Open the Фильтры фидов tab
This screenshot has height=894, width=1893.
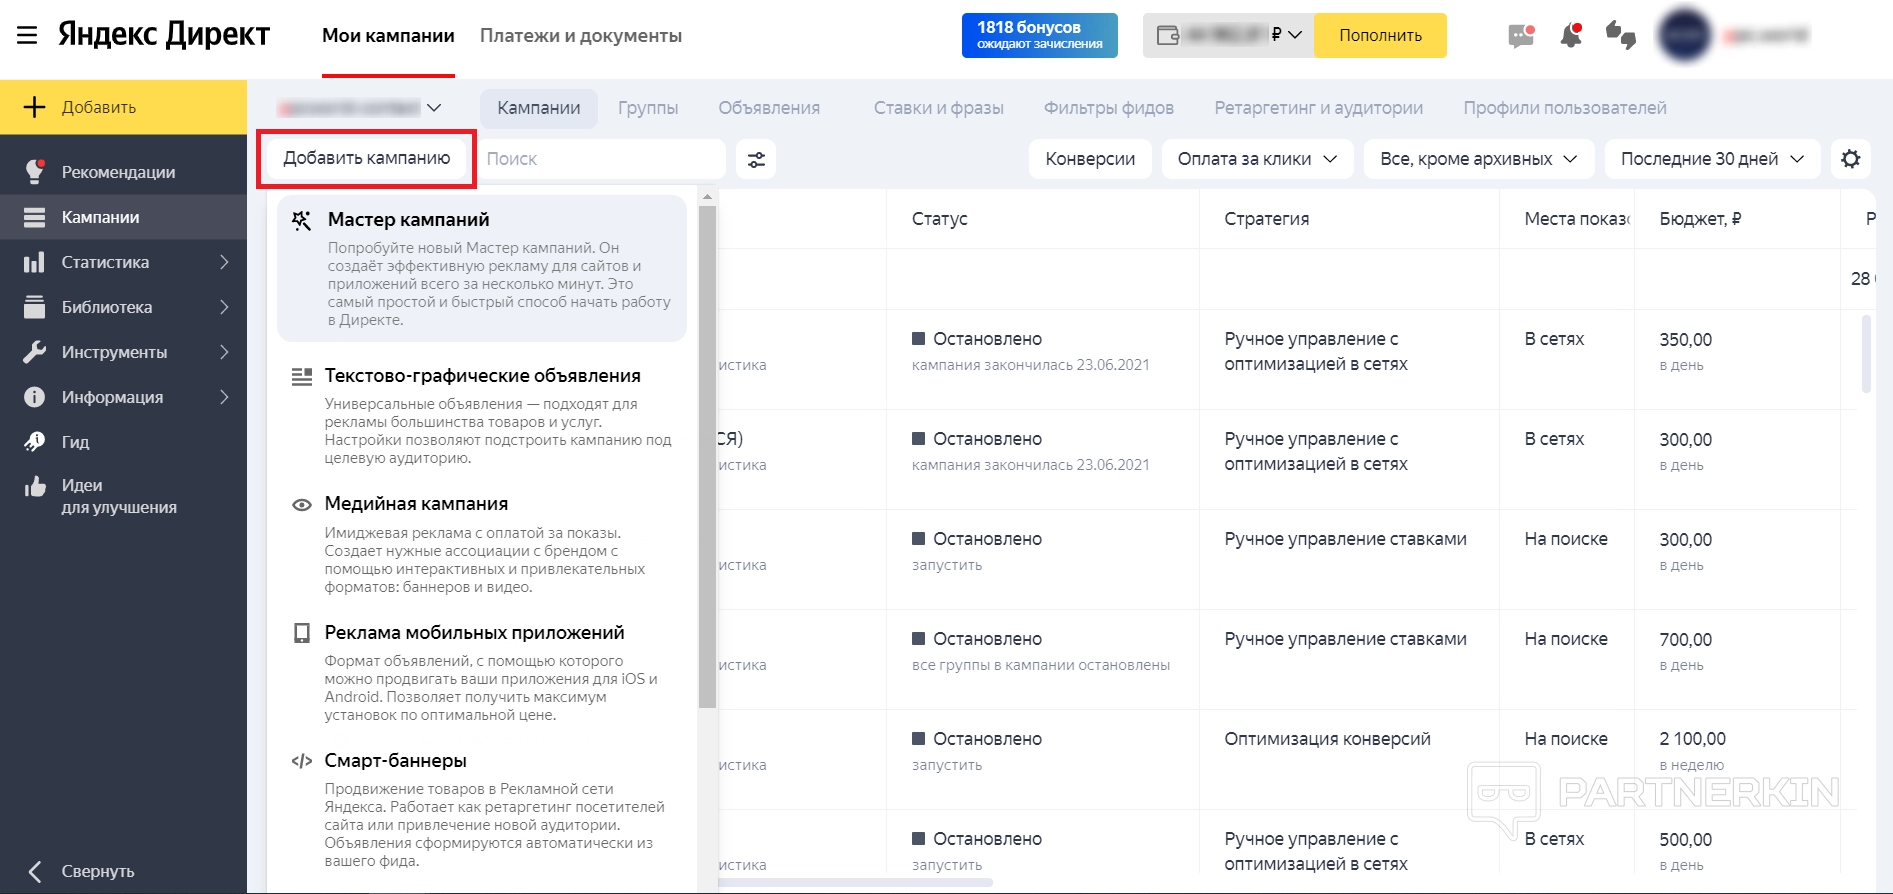[1109, 108]
